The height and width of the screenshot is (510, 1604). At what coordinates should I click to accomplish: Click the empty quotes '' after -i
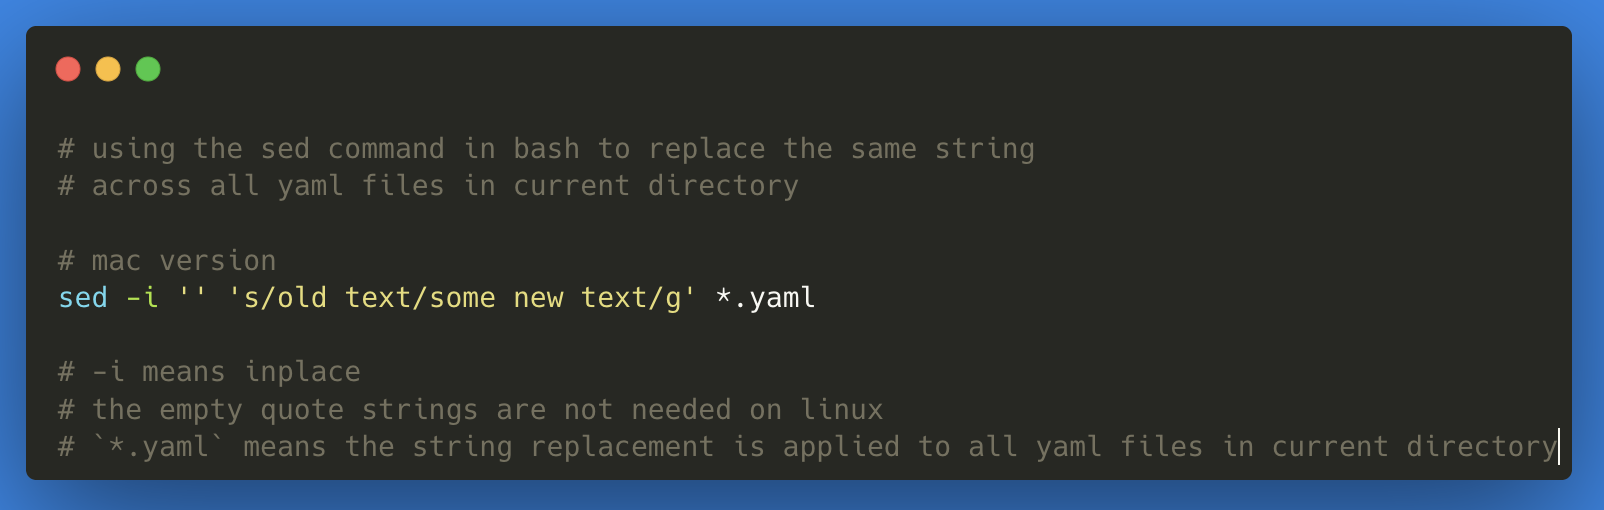[192, 298]
